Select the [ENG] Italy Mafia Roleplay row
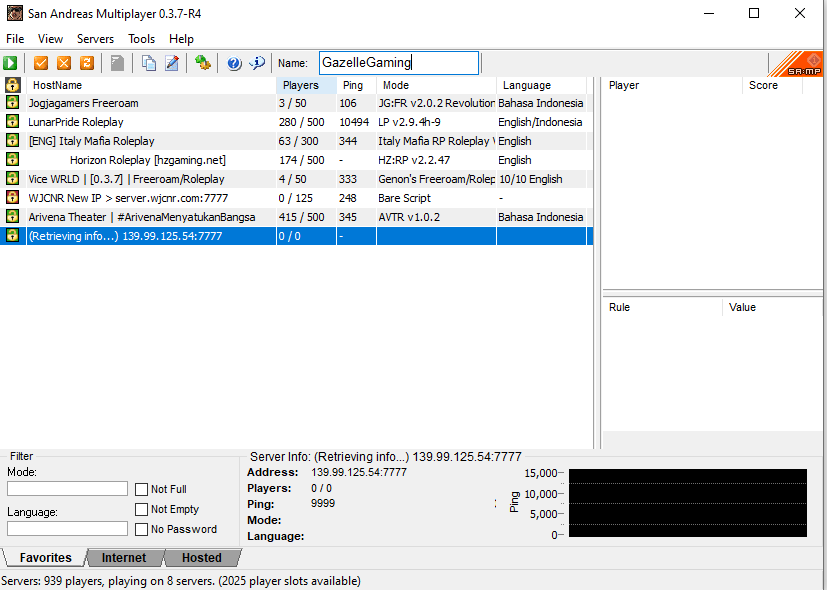 click(x=296, y=141)
